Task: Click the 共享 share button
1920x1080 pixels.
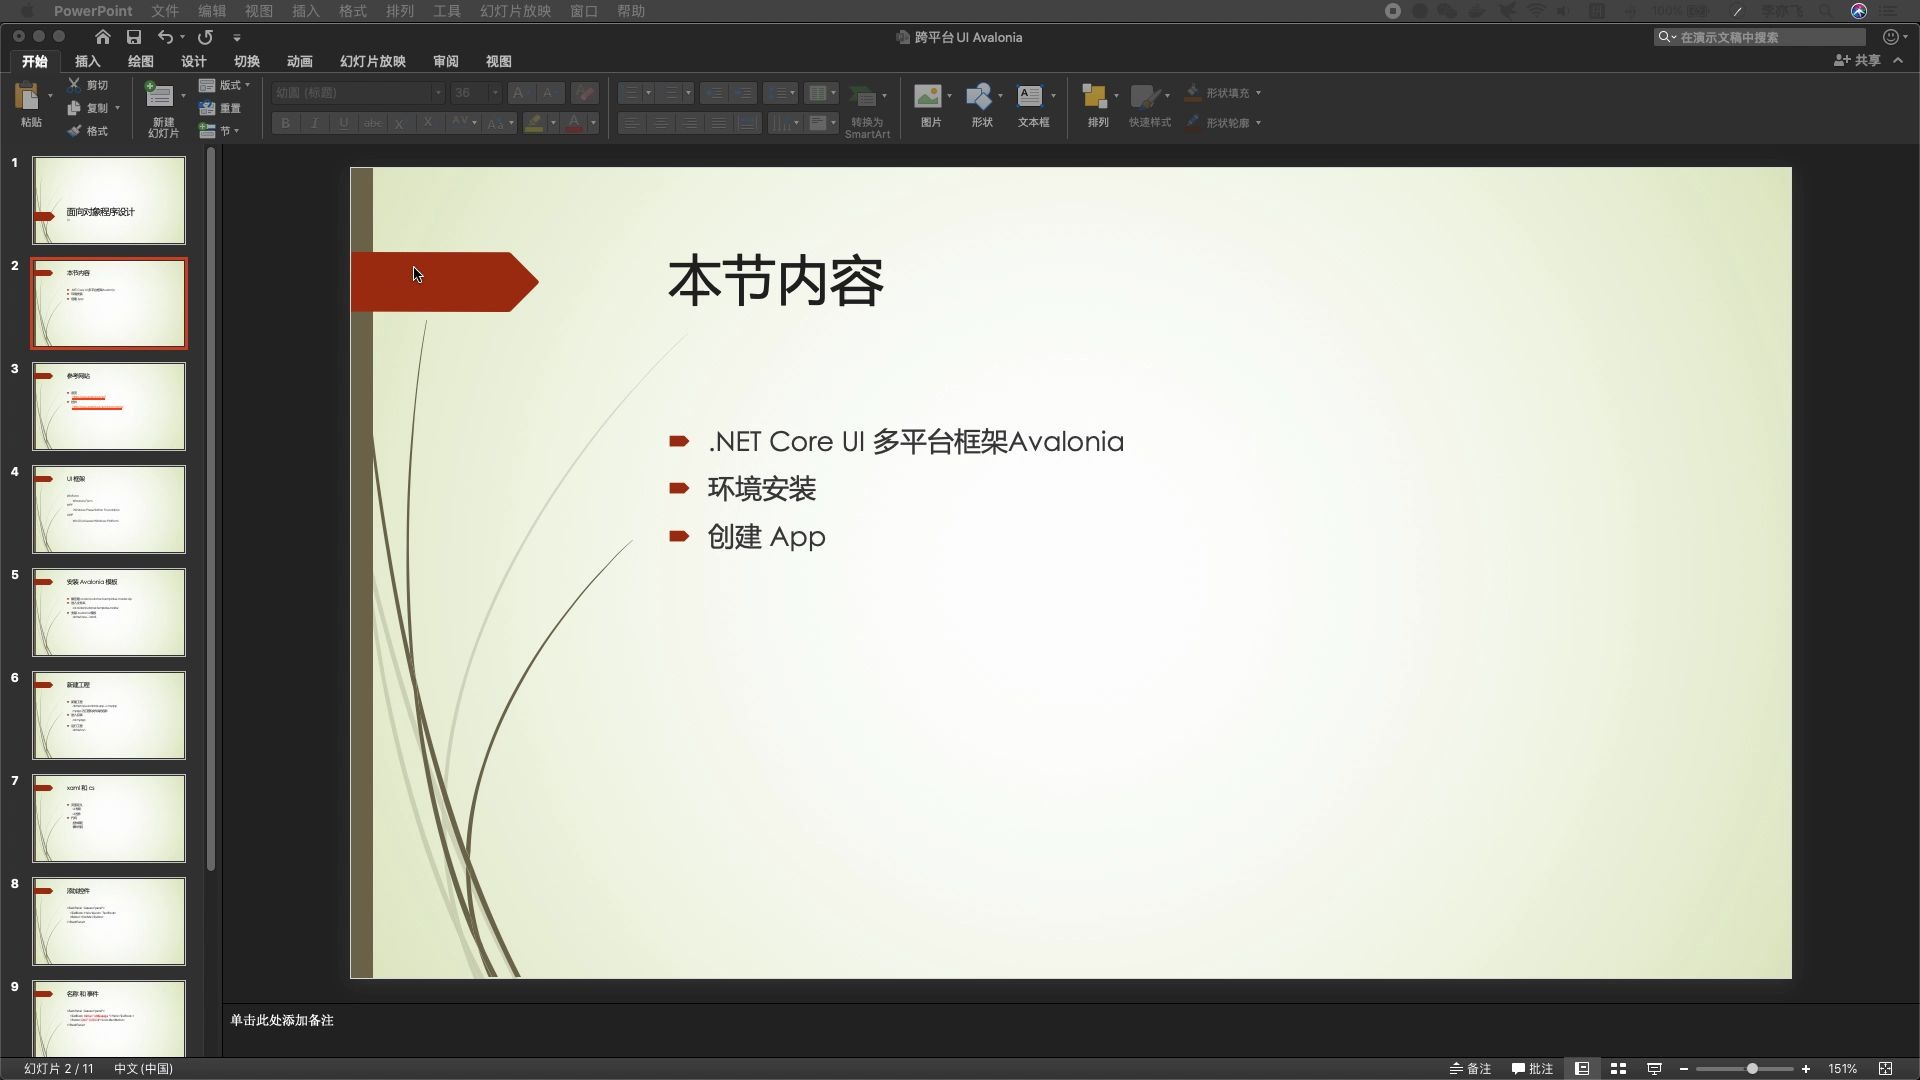Action: (1857, 60)
